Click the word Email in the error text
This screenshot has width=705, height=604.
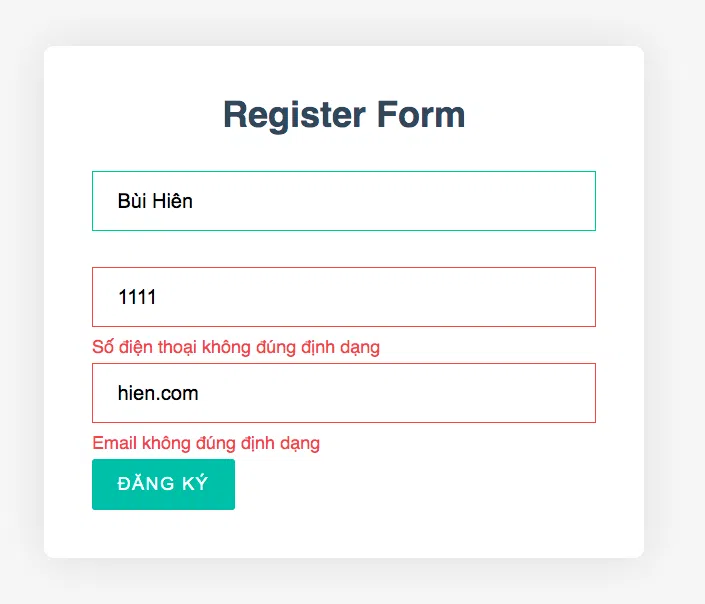(x=115, y=443)
